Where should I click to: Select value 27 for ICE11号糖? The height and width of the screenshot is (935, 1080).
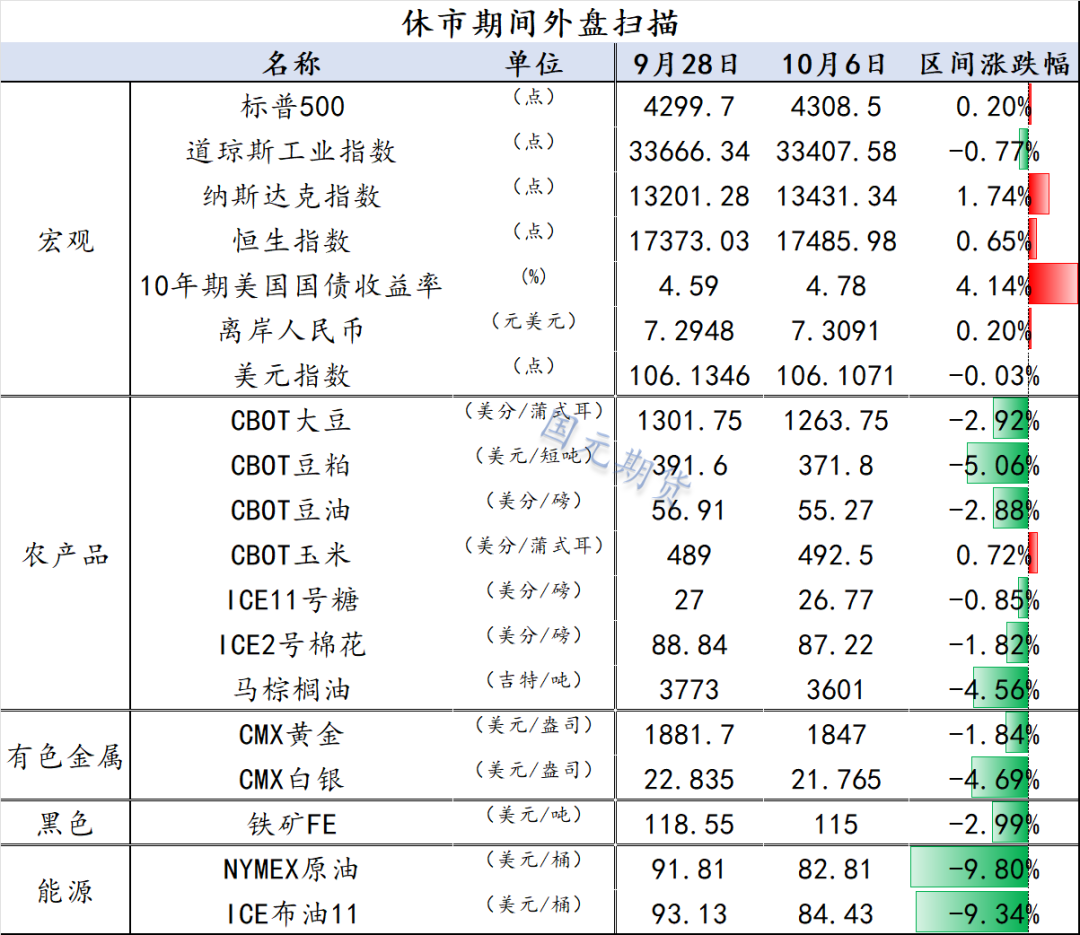(689, 599)
